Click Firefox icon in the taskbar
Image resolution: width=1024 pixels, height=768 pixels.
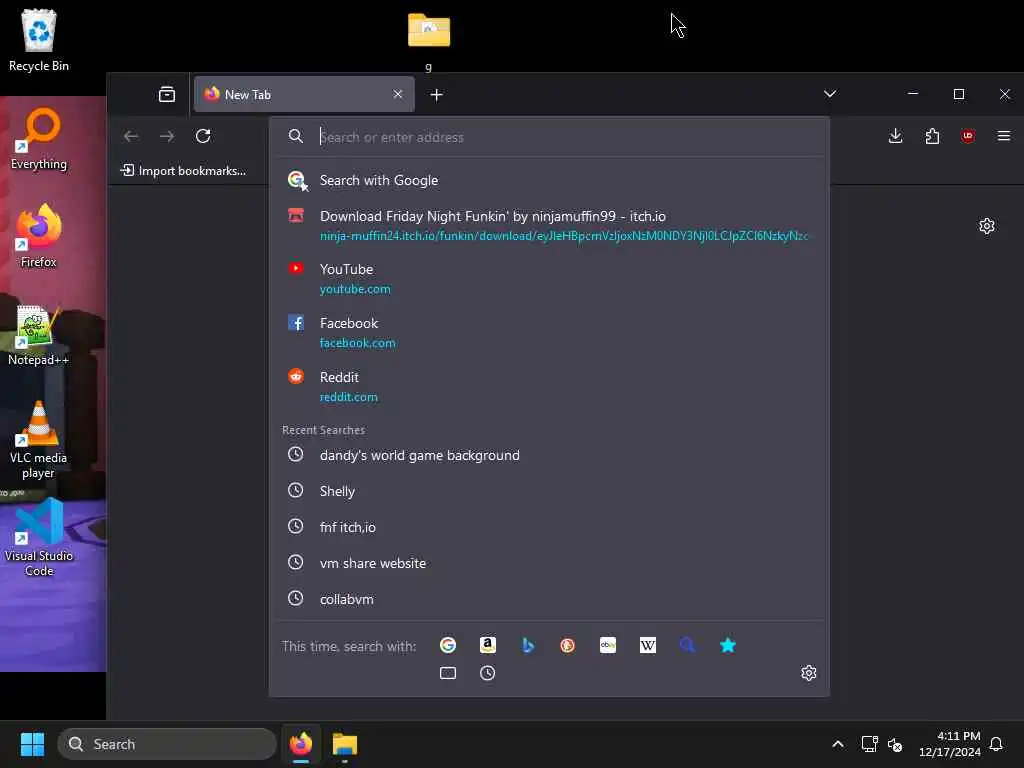[300, 744]
